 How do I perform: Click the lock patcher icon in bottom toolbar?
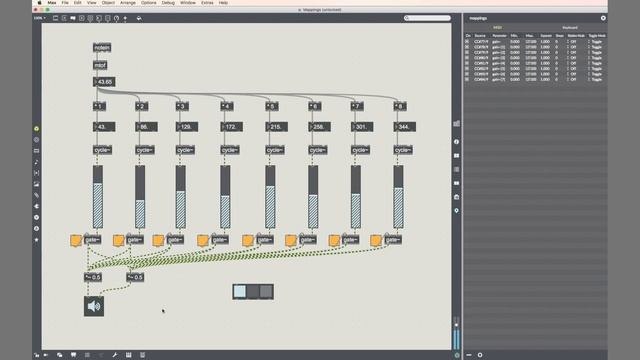(36, 355)
